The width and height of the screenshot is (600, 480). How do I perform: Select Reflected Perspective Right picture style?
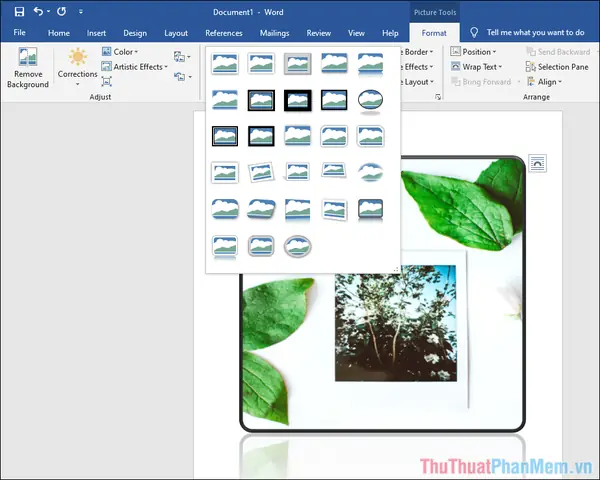pyautogui.click(x=298, y=210)
